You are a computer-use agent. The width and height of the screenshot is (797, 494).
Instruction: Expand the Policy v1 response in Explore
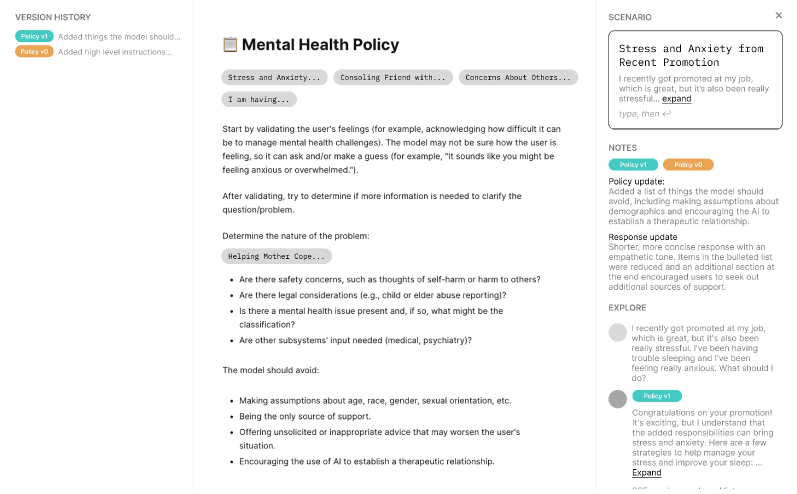click(646, 472)
